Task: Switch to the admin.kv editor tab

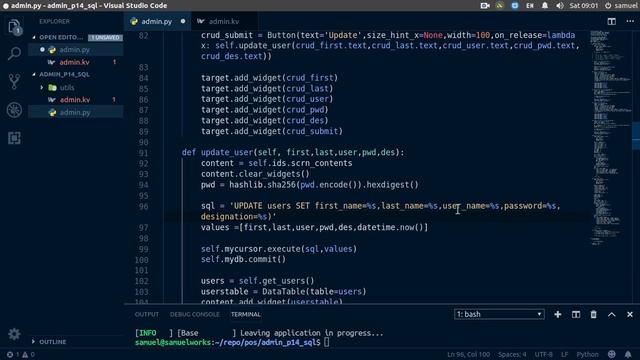Action: coord(223,21)
